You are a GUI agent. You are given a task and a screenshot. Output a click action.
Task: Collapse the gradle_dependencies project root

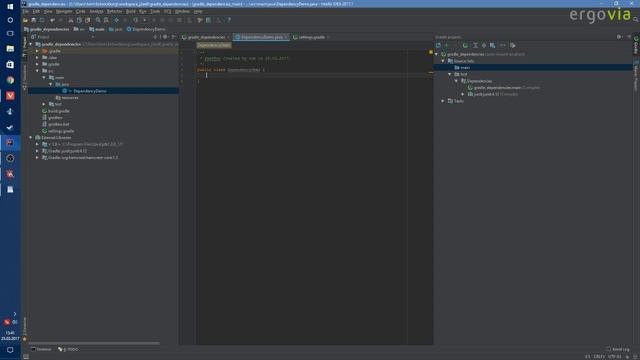[x=31, y=44]
